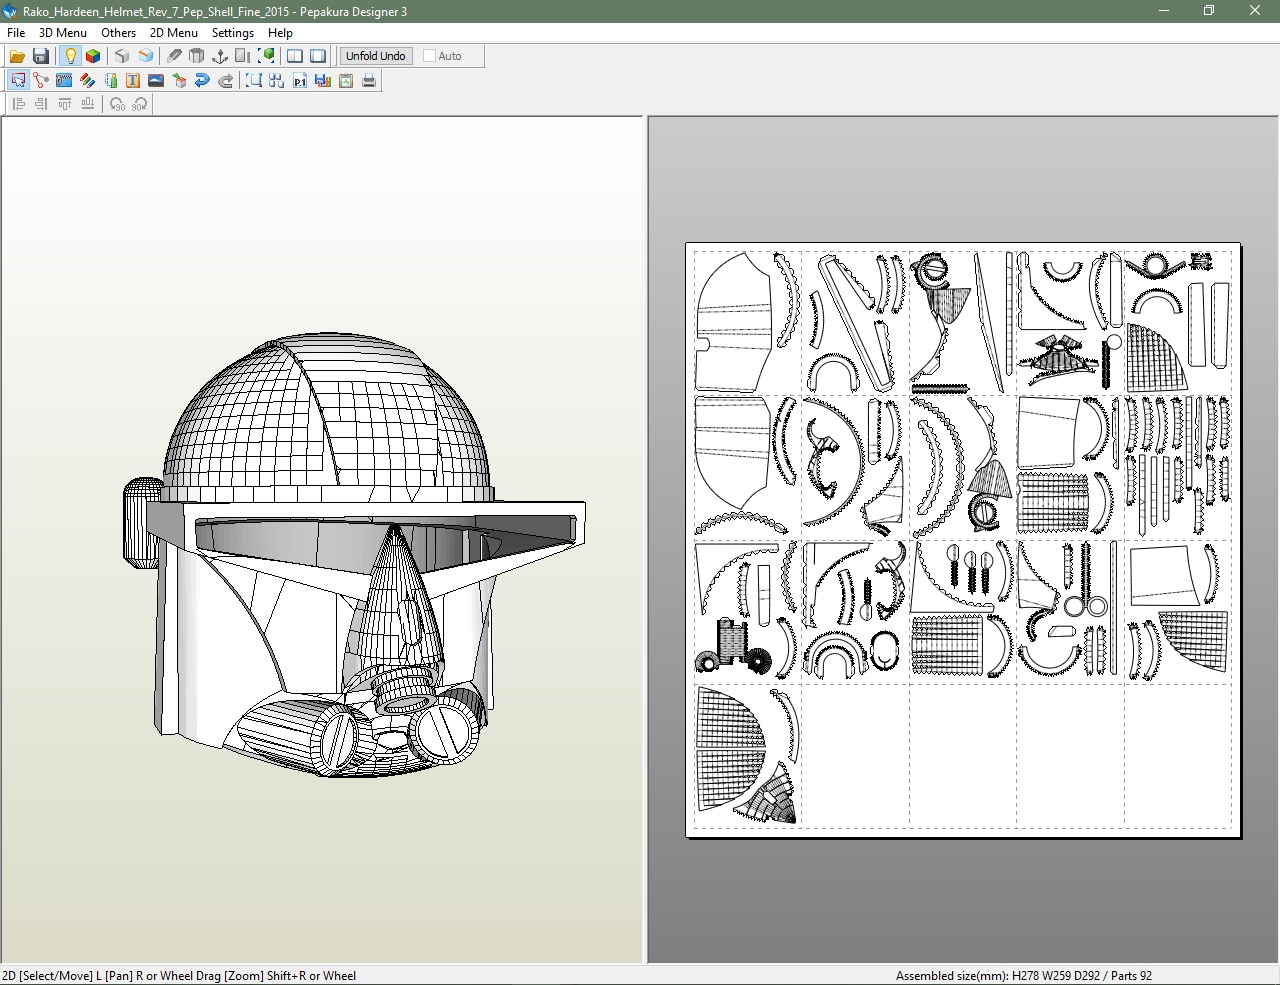Click the save-with-chart export icon
The width and height of the screenshot is (1280, 985).
(x=323, y=80)
